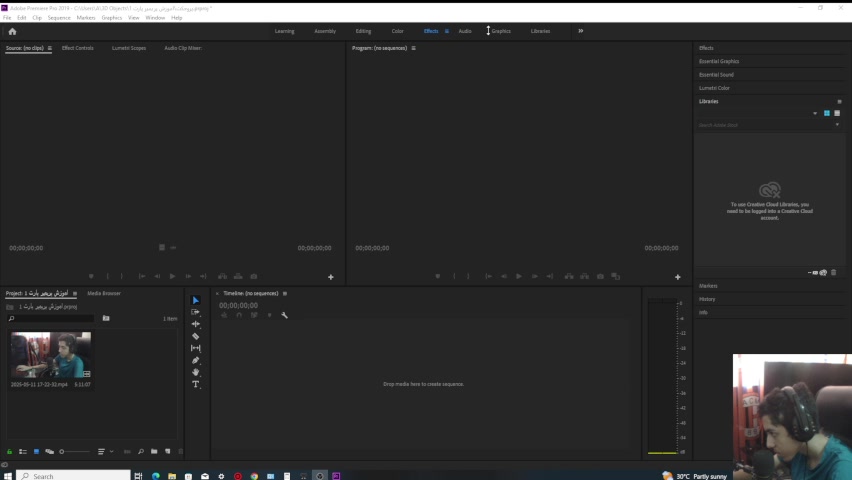Open Adobe Stock search filter dropdown
The width and height of the screenshot is (852, 480).
(x=837, y=124)
